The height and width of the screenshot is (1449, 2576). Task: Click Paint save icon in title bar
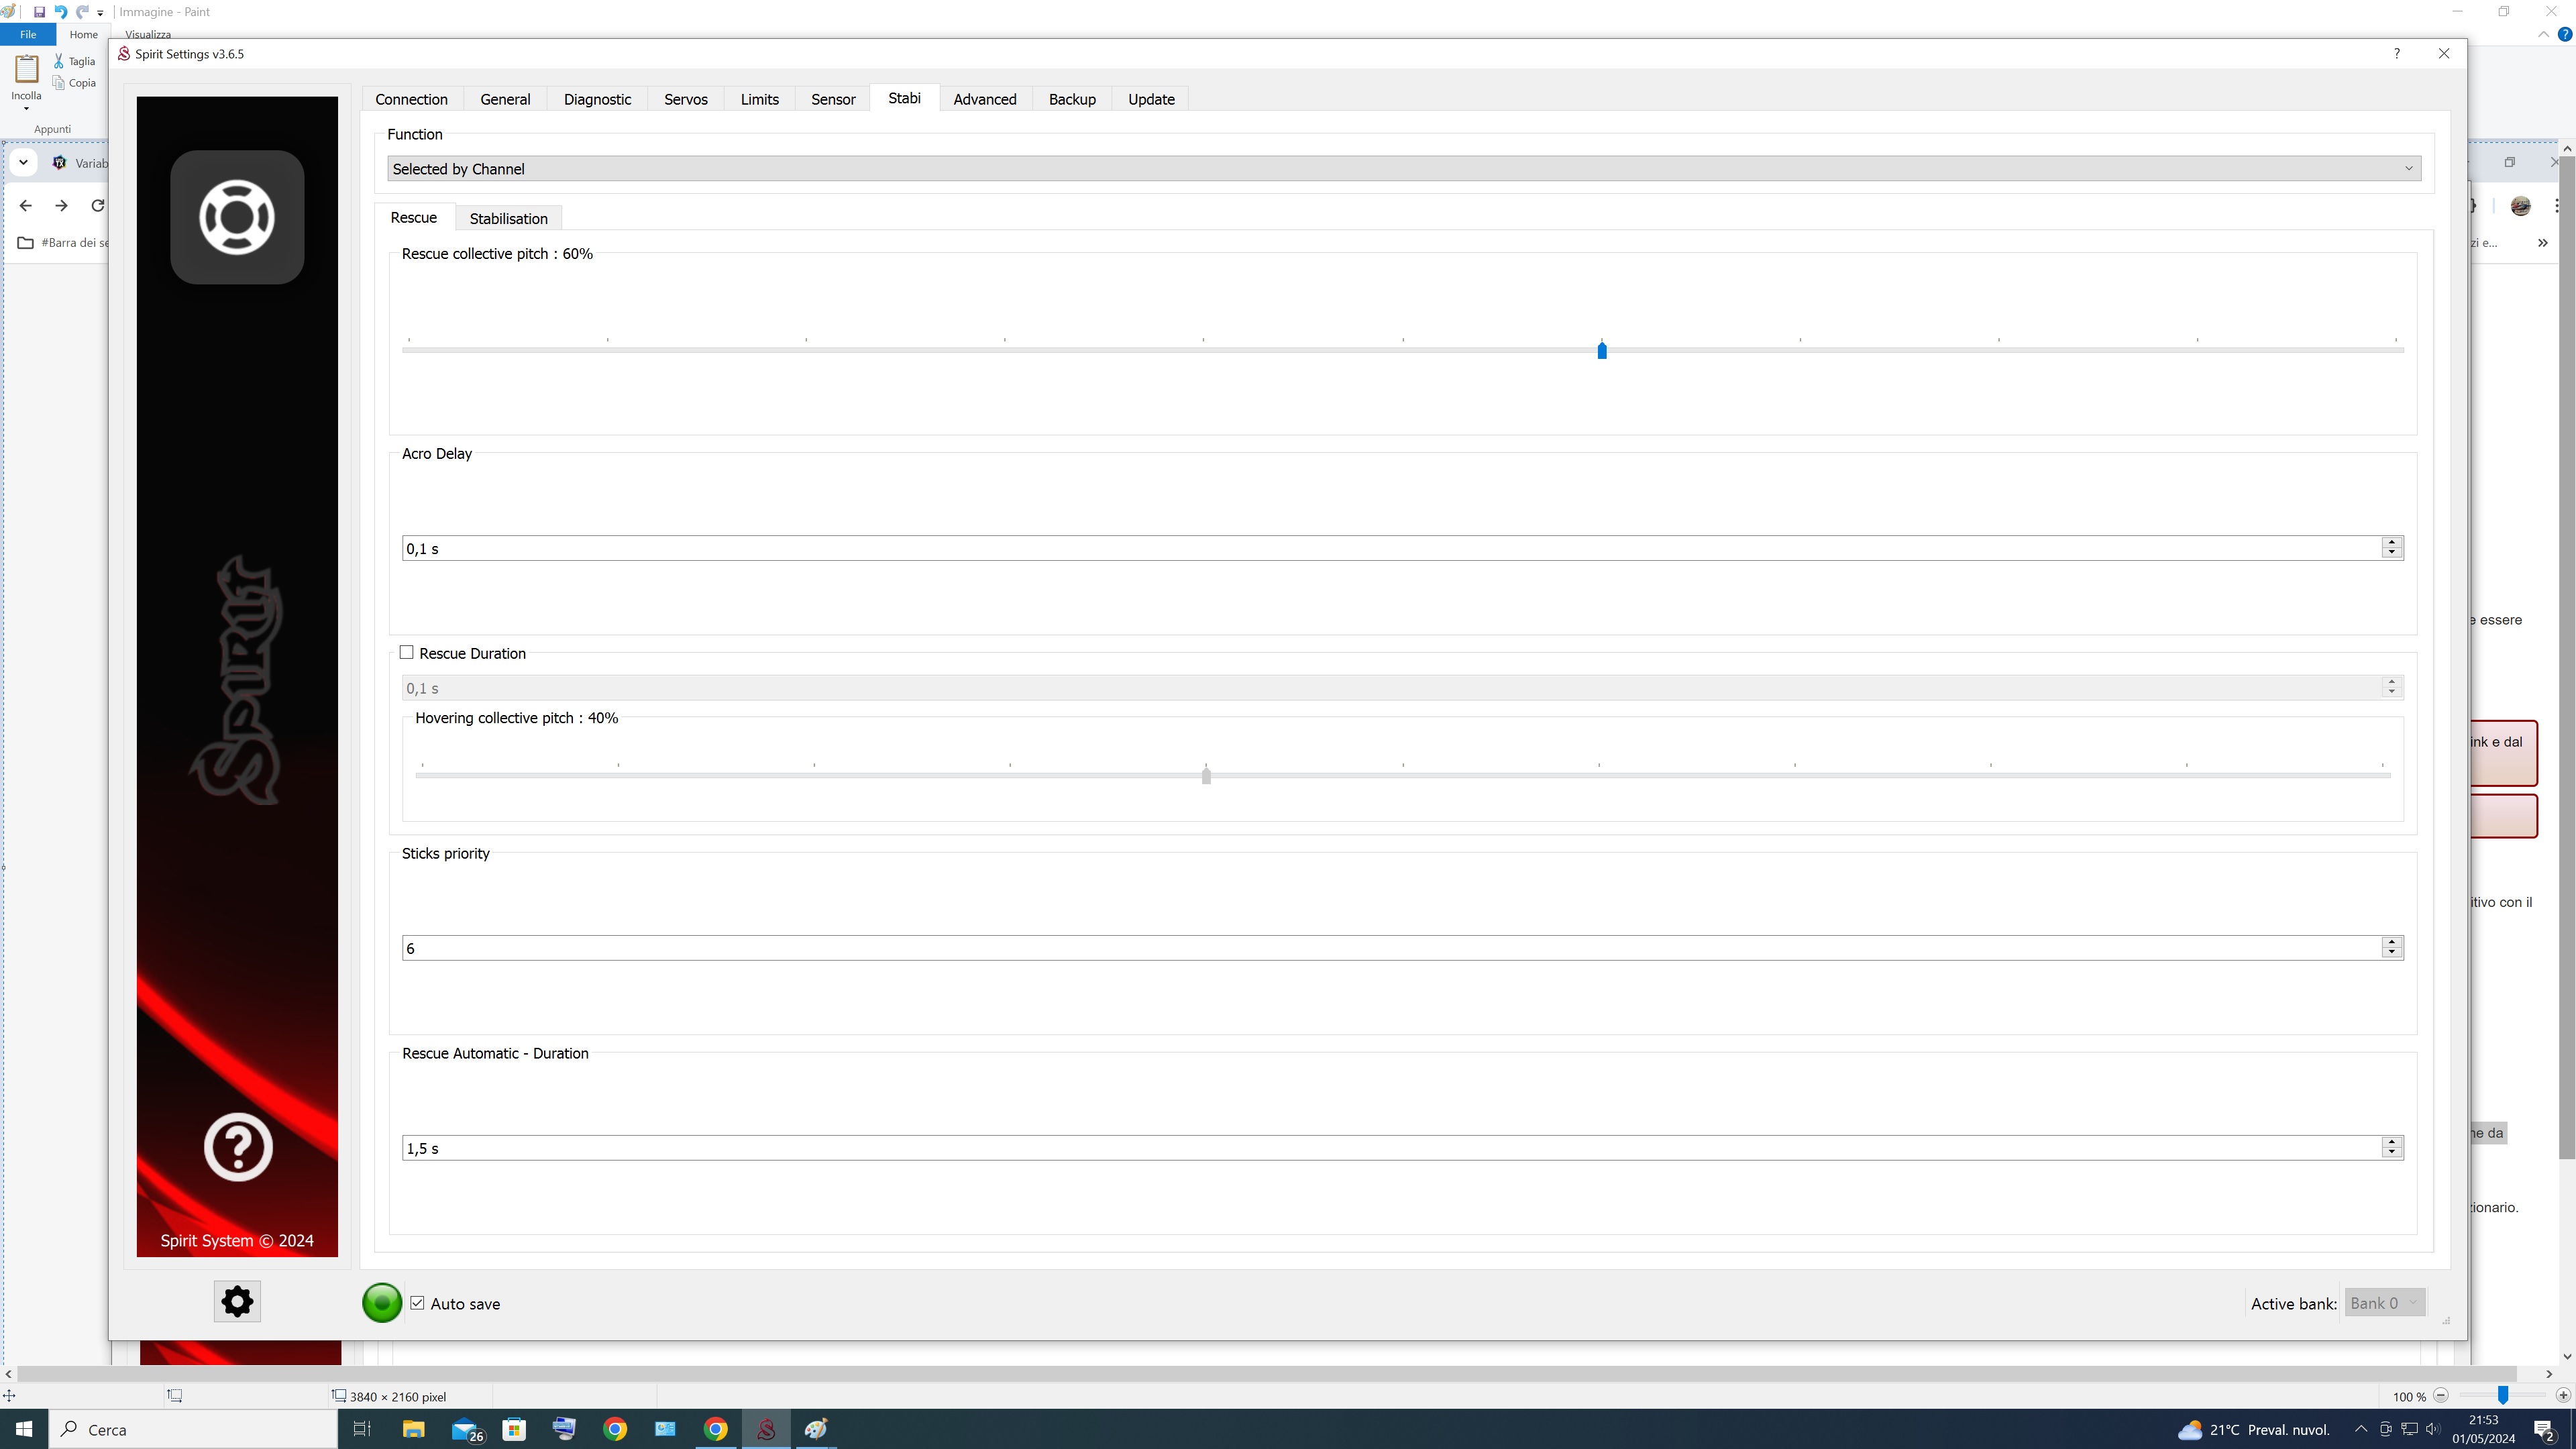[x=39, y=12]
